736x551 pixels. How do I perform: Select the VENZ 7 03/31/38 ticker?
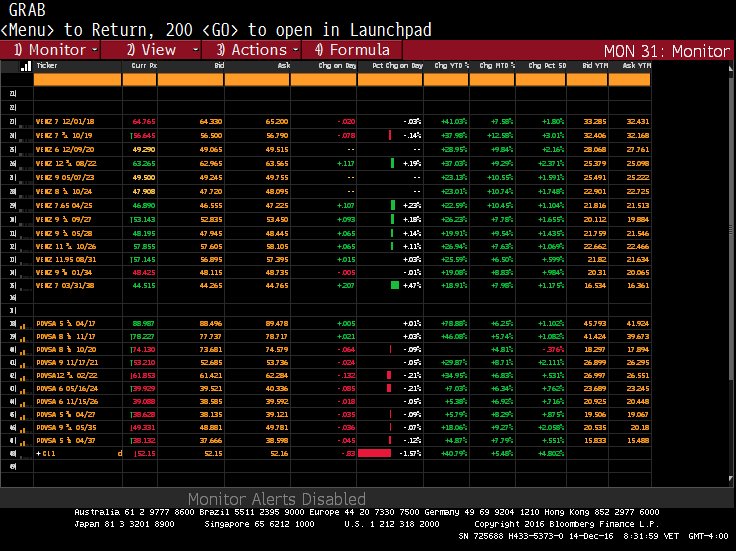(x=65, y=285)
